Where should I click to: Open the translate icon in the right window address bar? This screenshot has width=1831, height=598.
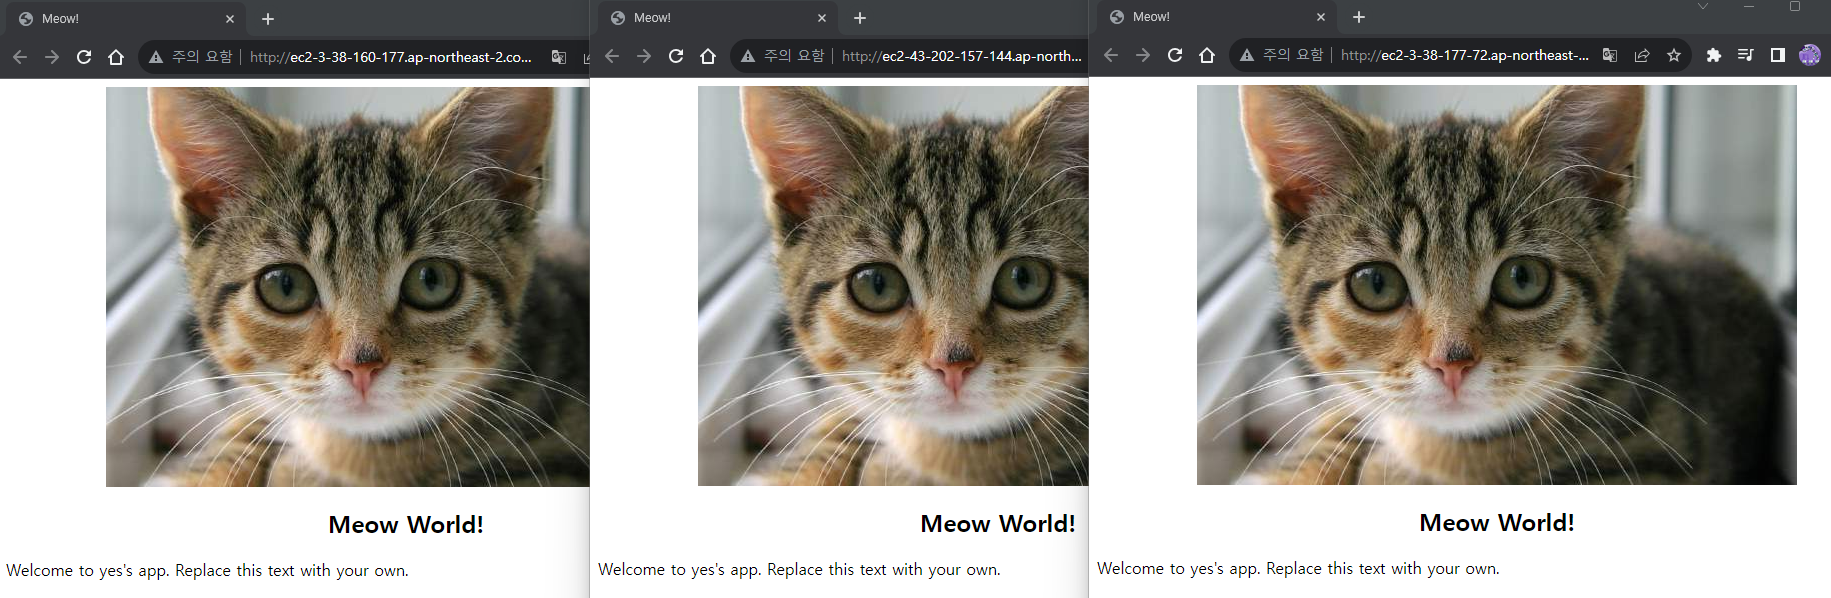pos(1610,55)
